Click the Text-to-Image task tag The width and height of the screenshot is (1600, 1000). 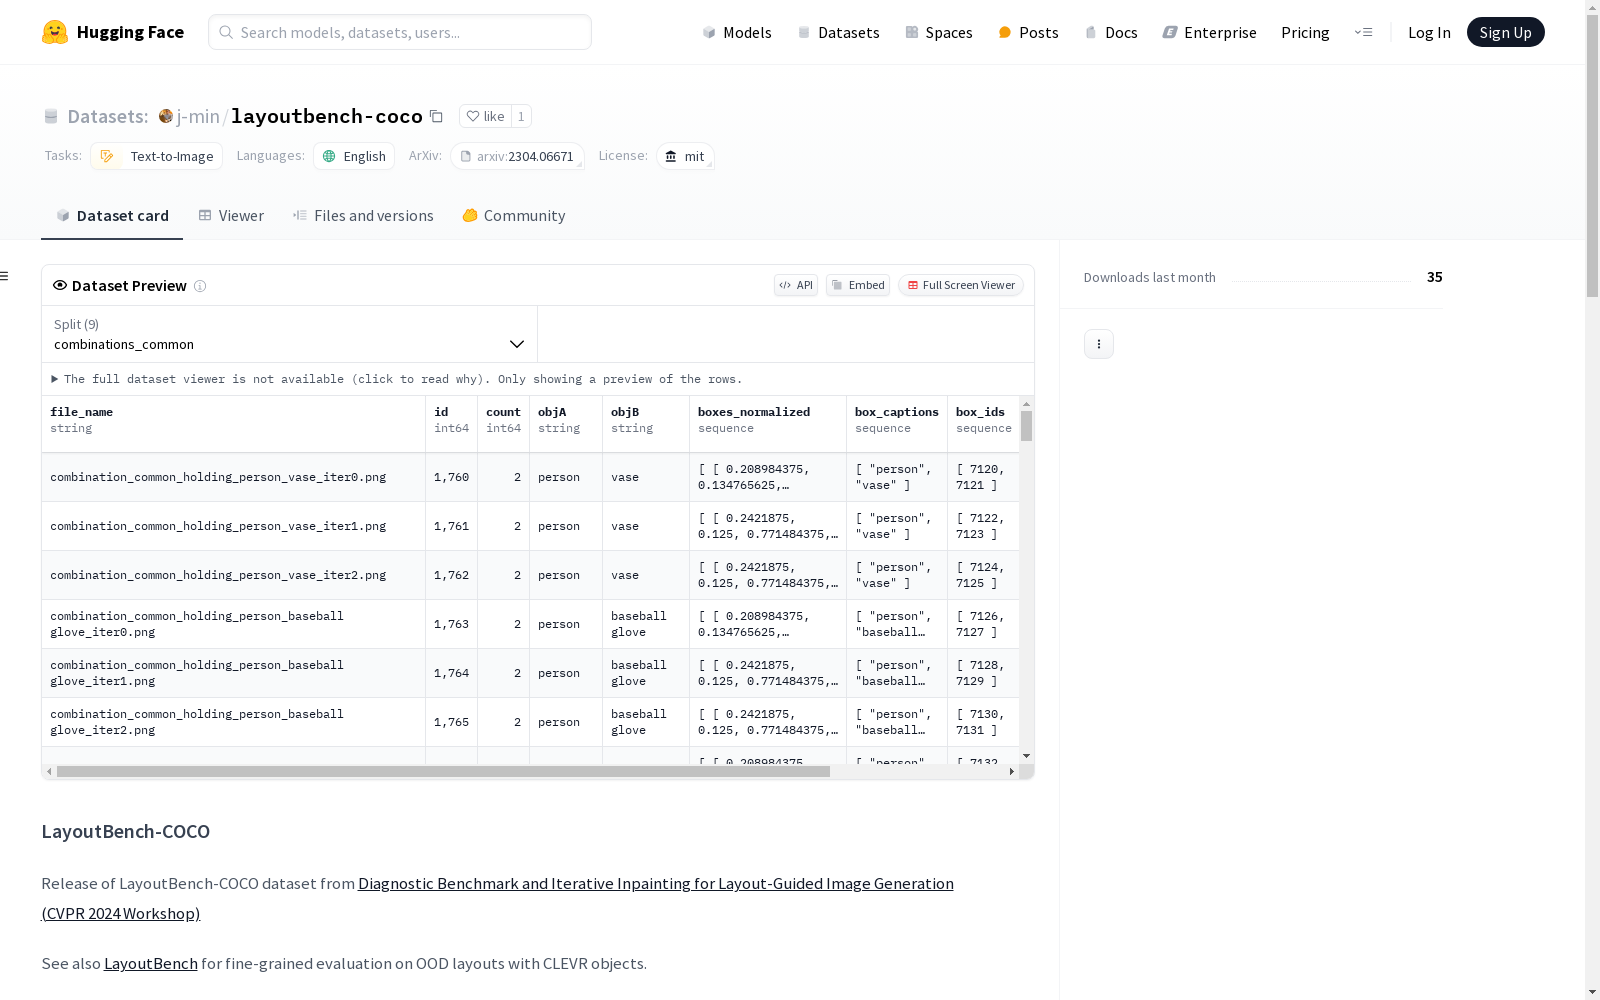tap(157, 156)
